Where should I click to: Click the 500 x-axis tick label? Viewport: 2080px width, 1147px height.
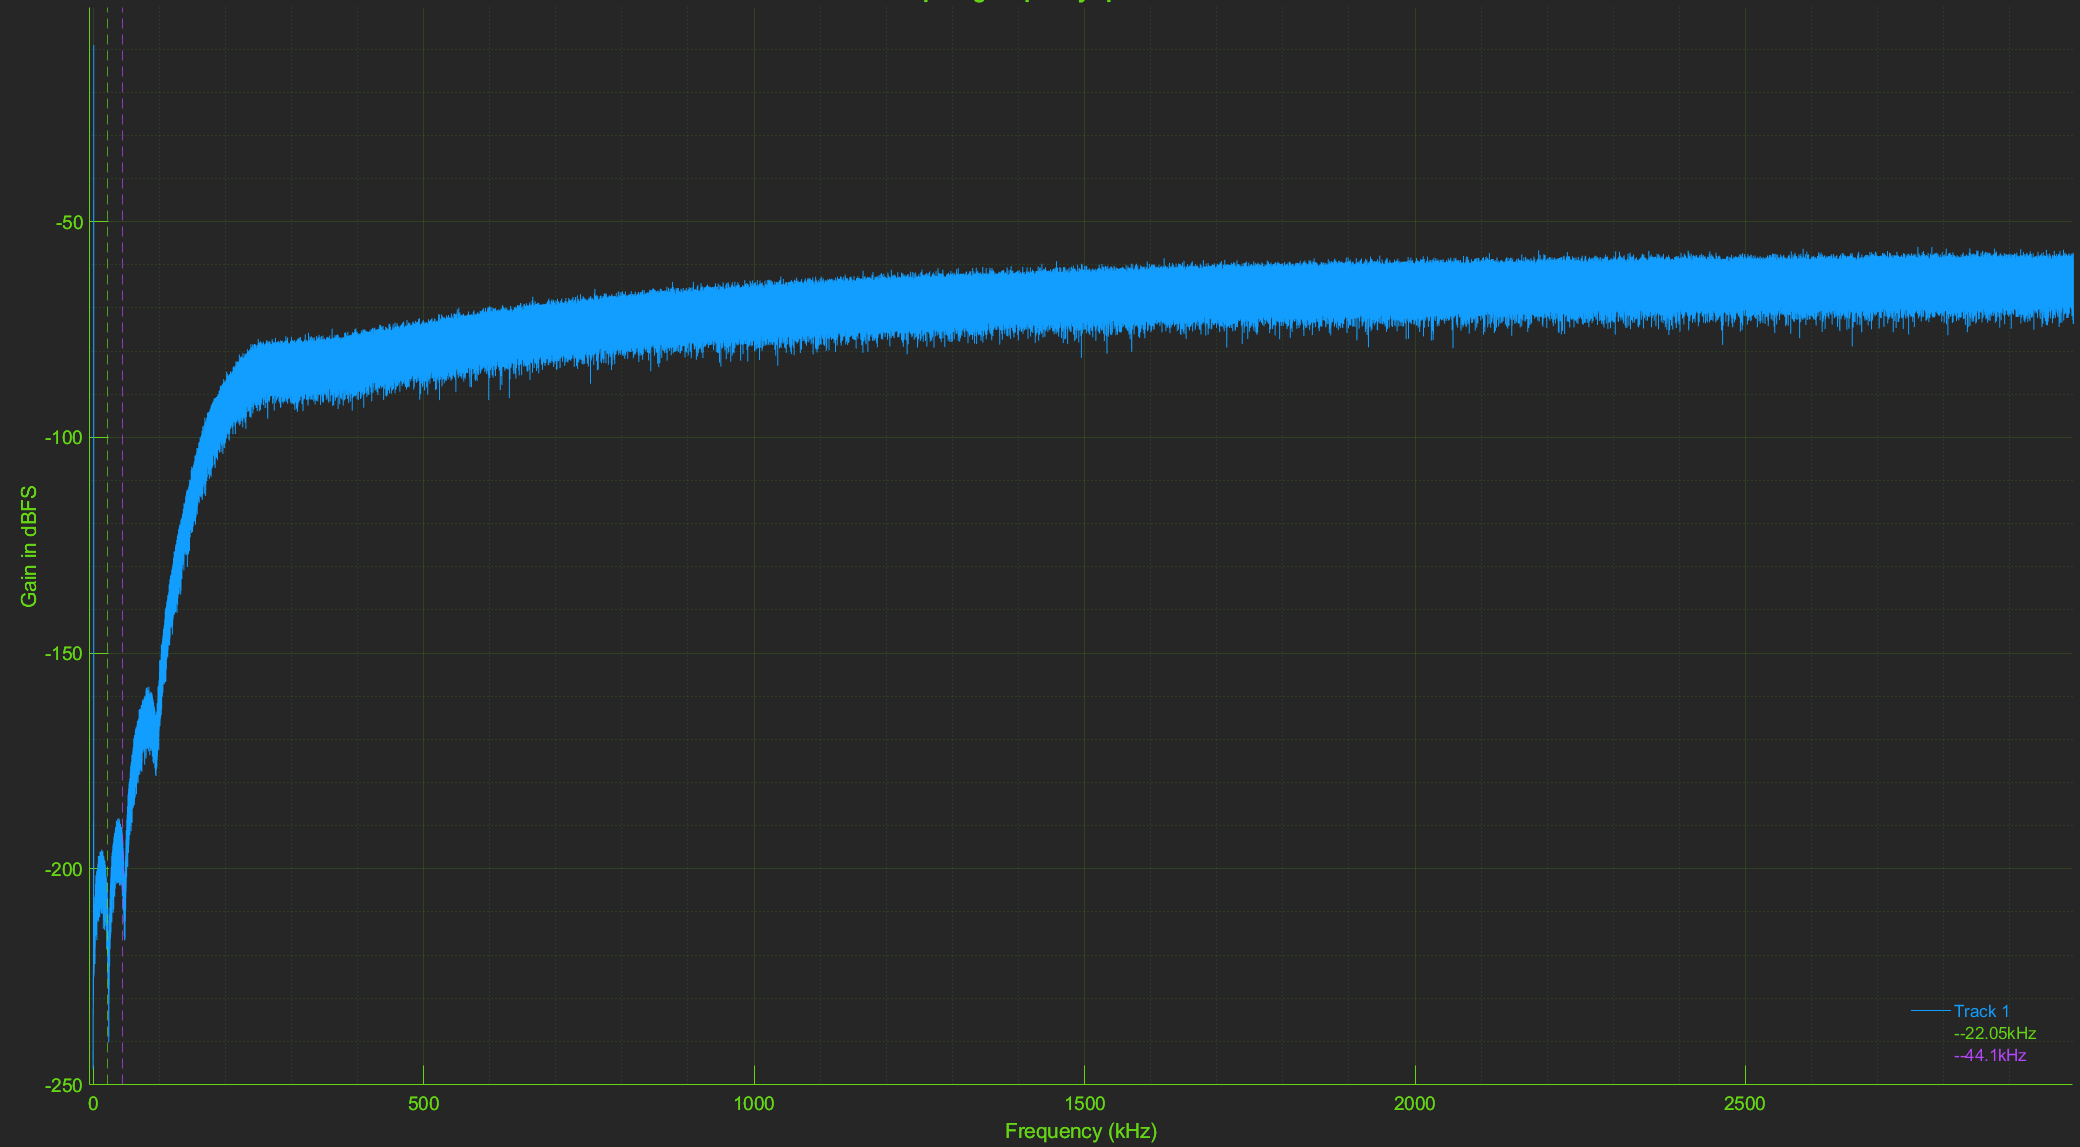coord(423,1104)
